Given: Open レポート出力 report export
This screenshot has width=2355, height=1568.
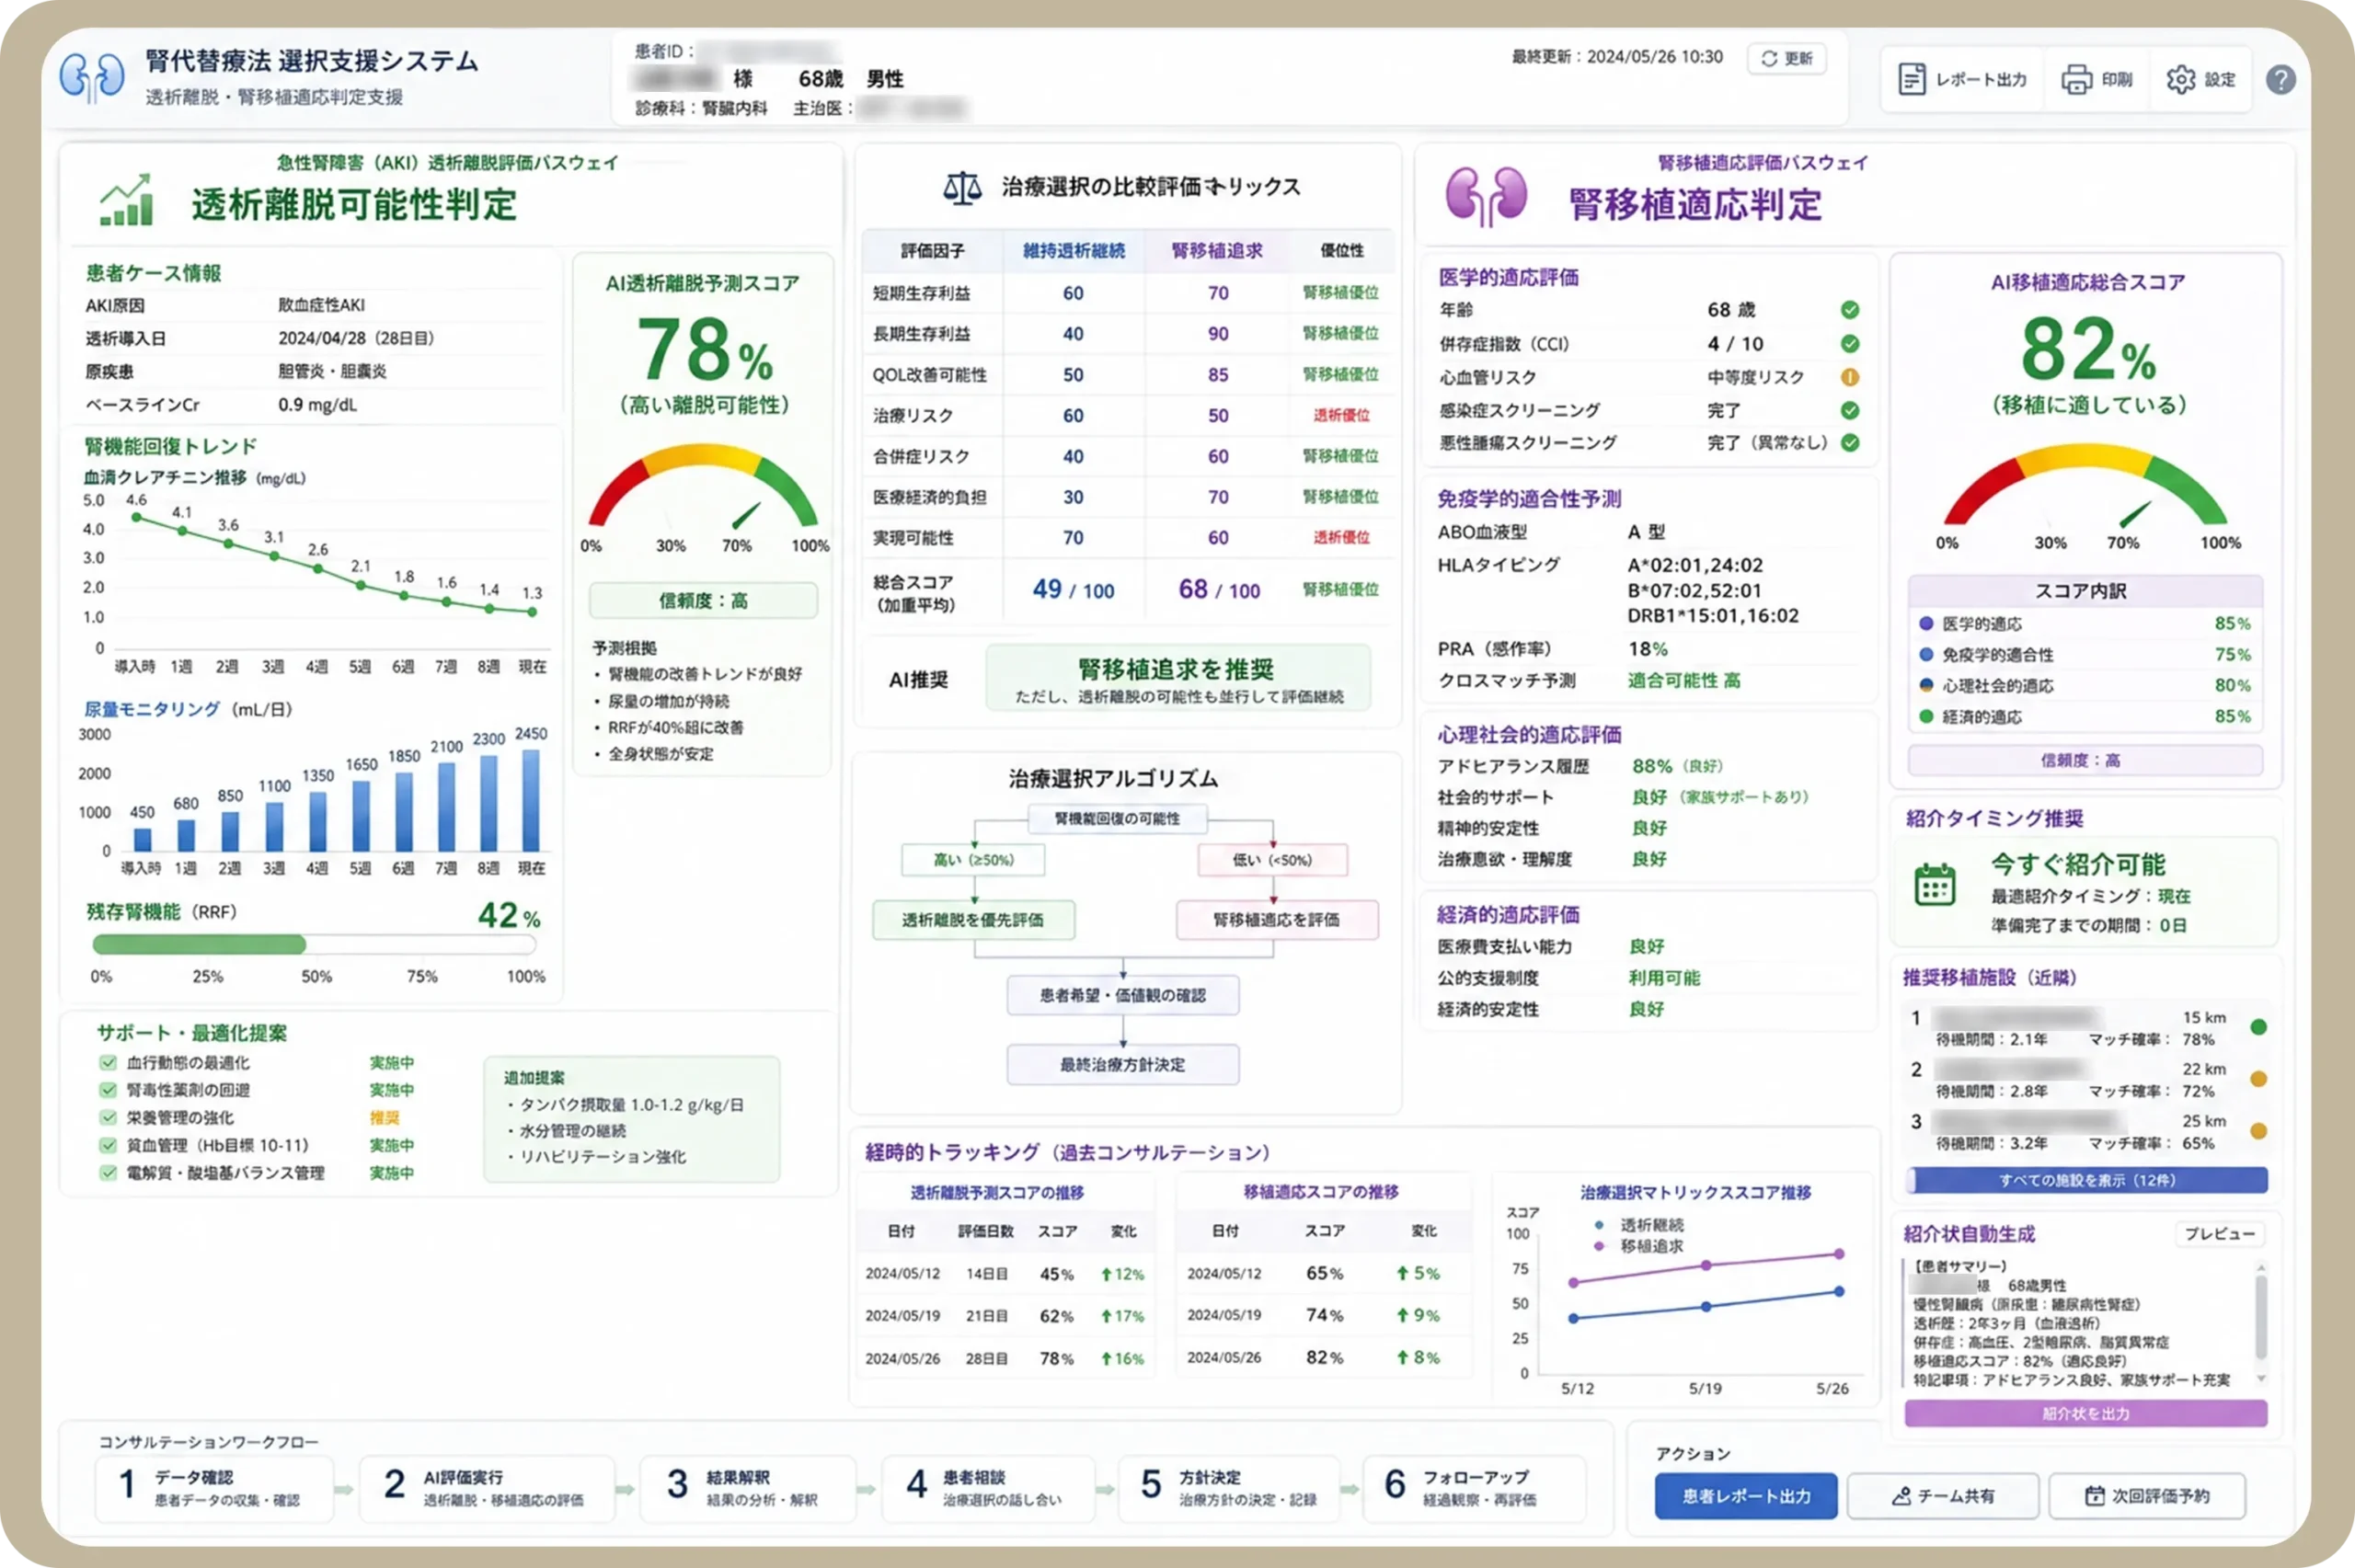Looking at the screenshot, I should (1962, 79).
